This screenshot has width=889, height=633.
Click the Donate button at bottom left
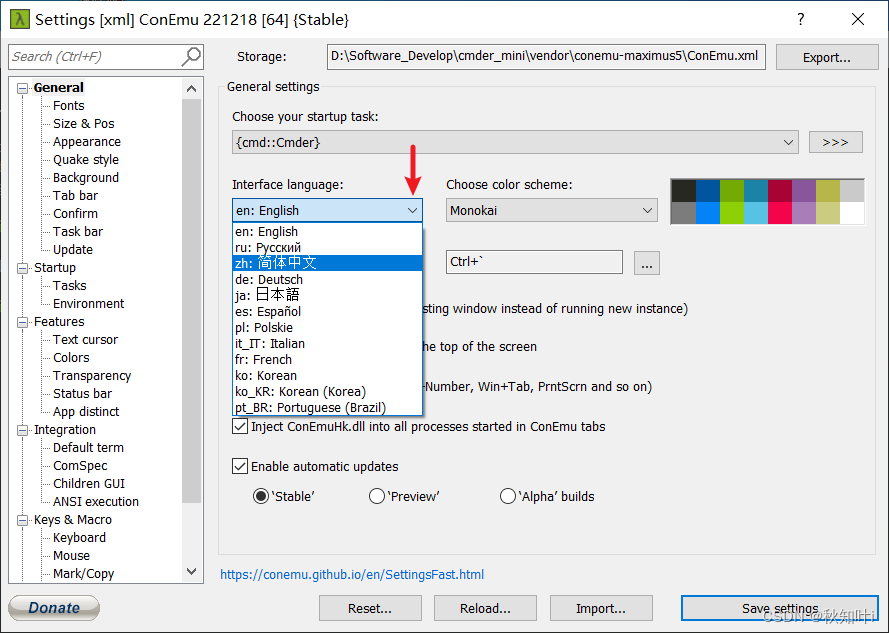(53, 607)
